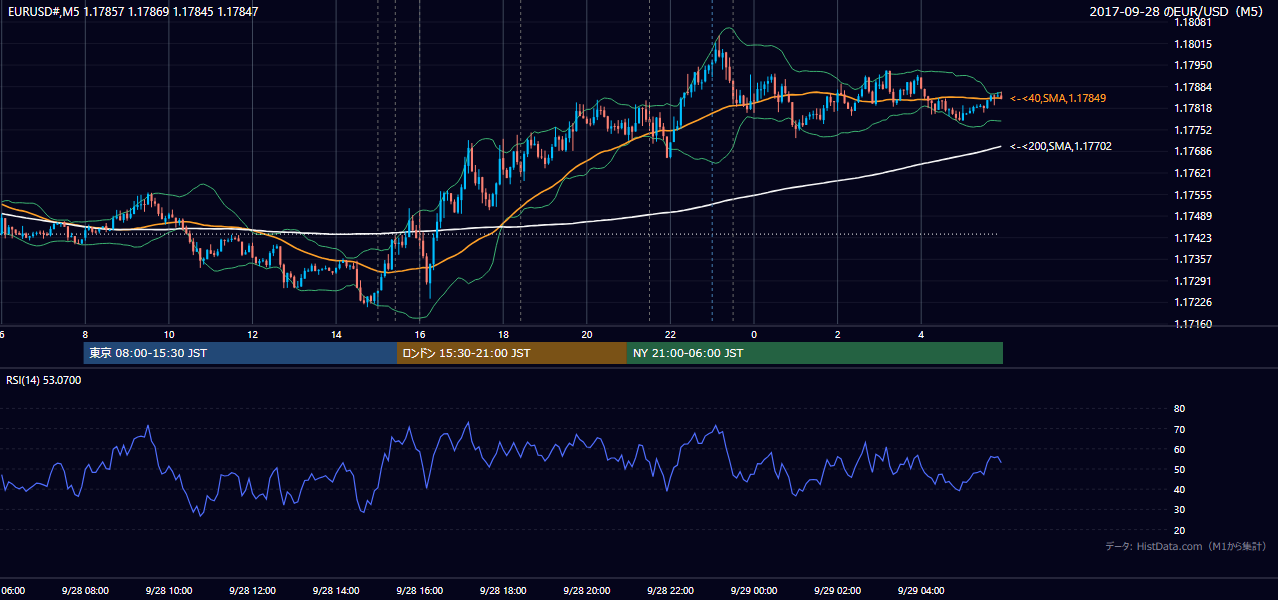Click price axis label 1.17818
The width and height of the screenshot is (1278, 600).
click(1192, 108)
